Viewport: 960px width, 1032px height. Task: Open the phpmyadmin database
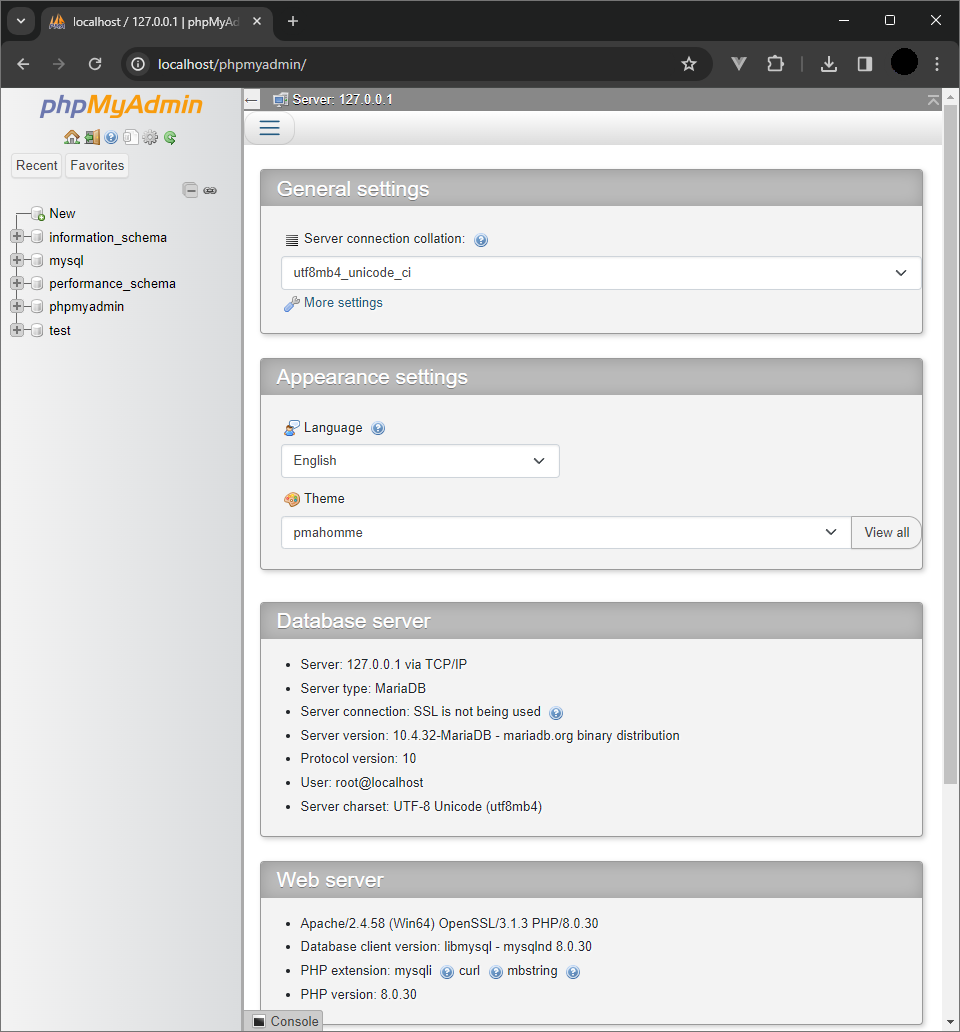(x=86, y=307)
